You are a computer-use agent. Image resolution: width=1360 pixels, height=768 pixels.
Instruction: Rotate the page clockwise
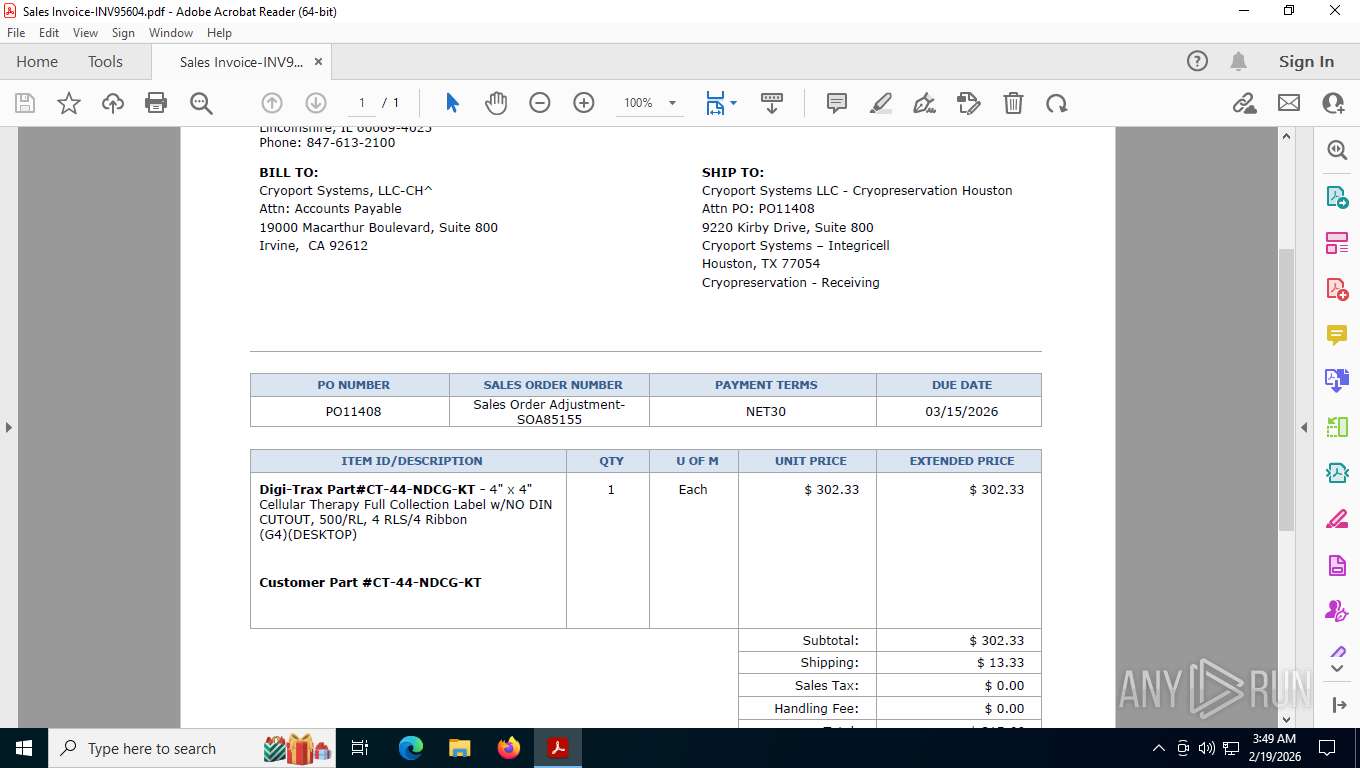[1057, 103]
